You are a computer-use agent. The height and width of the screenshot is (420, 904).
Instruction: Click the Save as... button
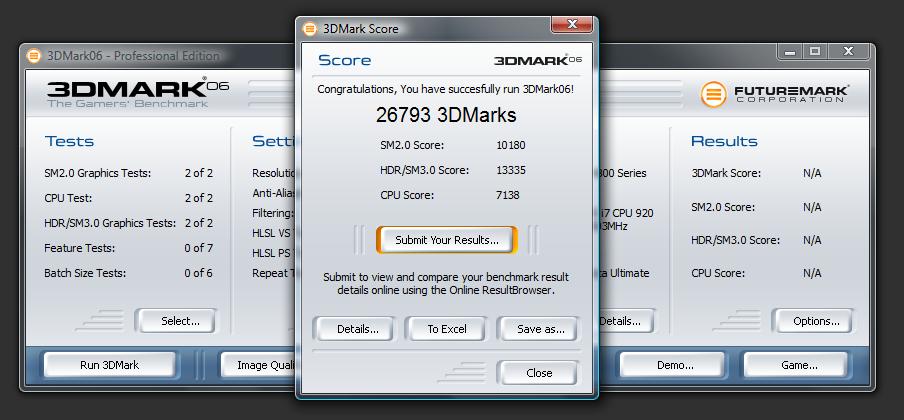(x=540, y=329)
